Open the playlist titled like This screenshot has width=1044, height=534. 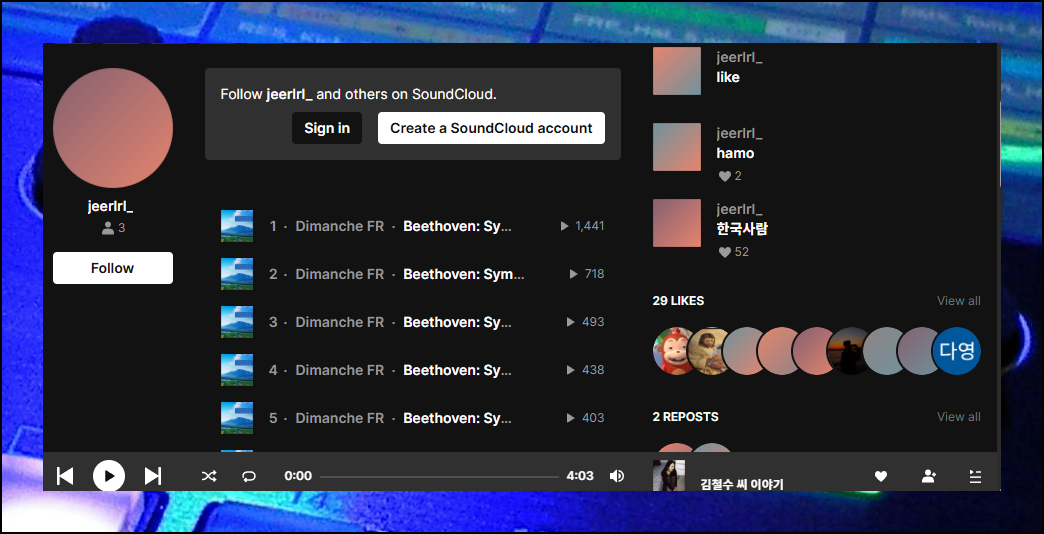(x=728, y=77)
